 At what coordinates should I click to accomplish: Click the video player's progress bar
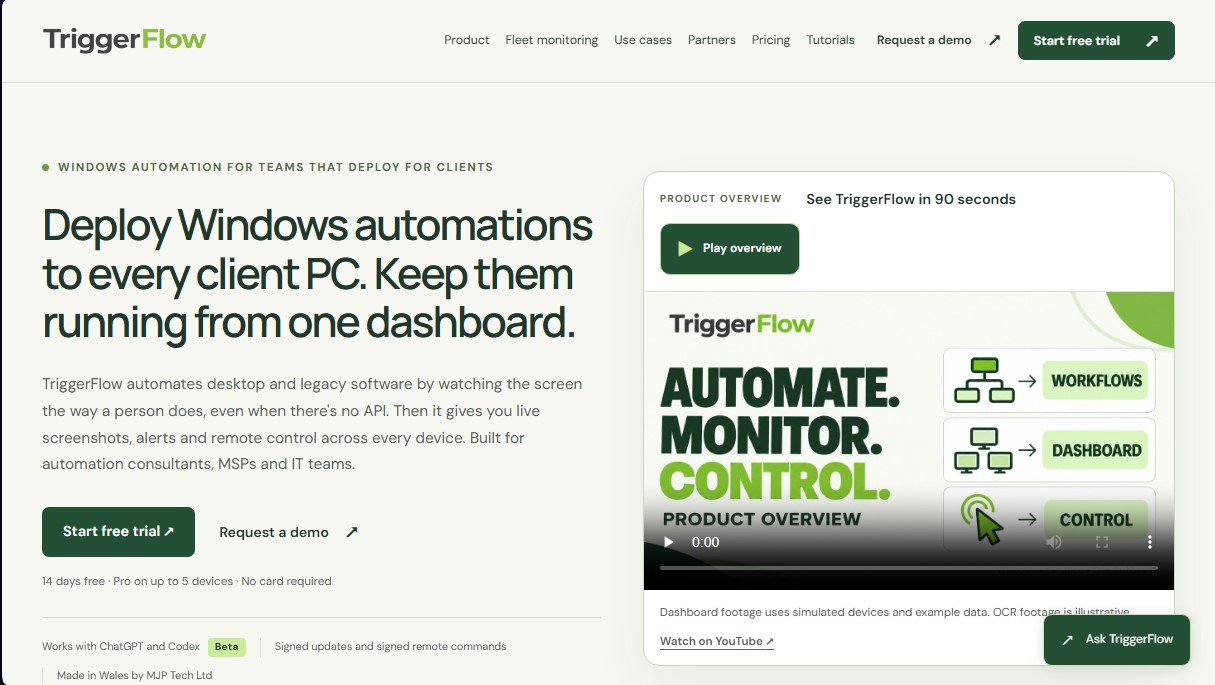(908, 568)
